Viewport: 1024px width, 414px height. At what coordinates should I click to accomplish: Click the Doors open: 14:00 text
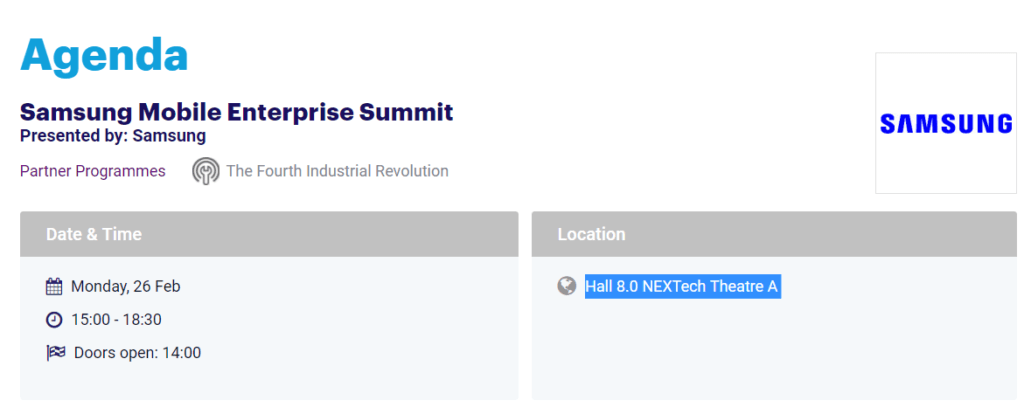click(x=137, y=353)
